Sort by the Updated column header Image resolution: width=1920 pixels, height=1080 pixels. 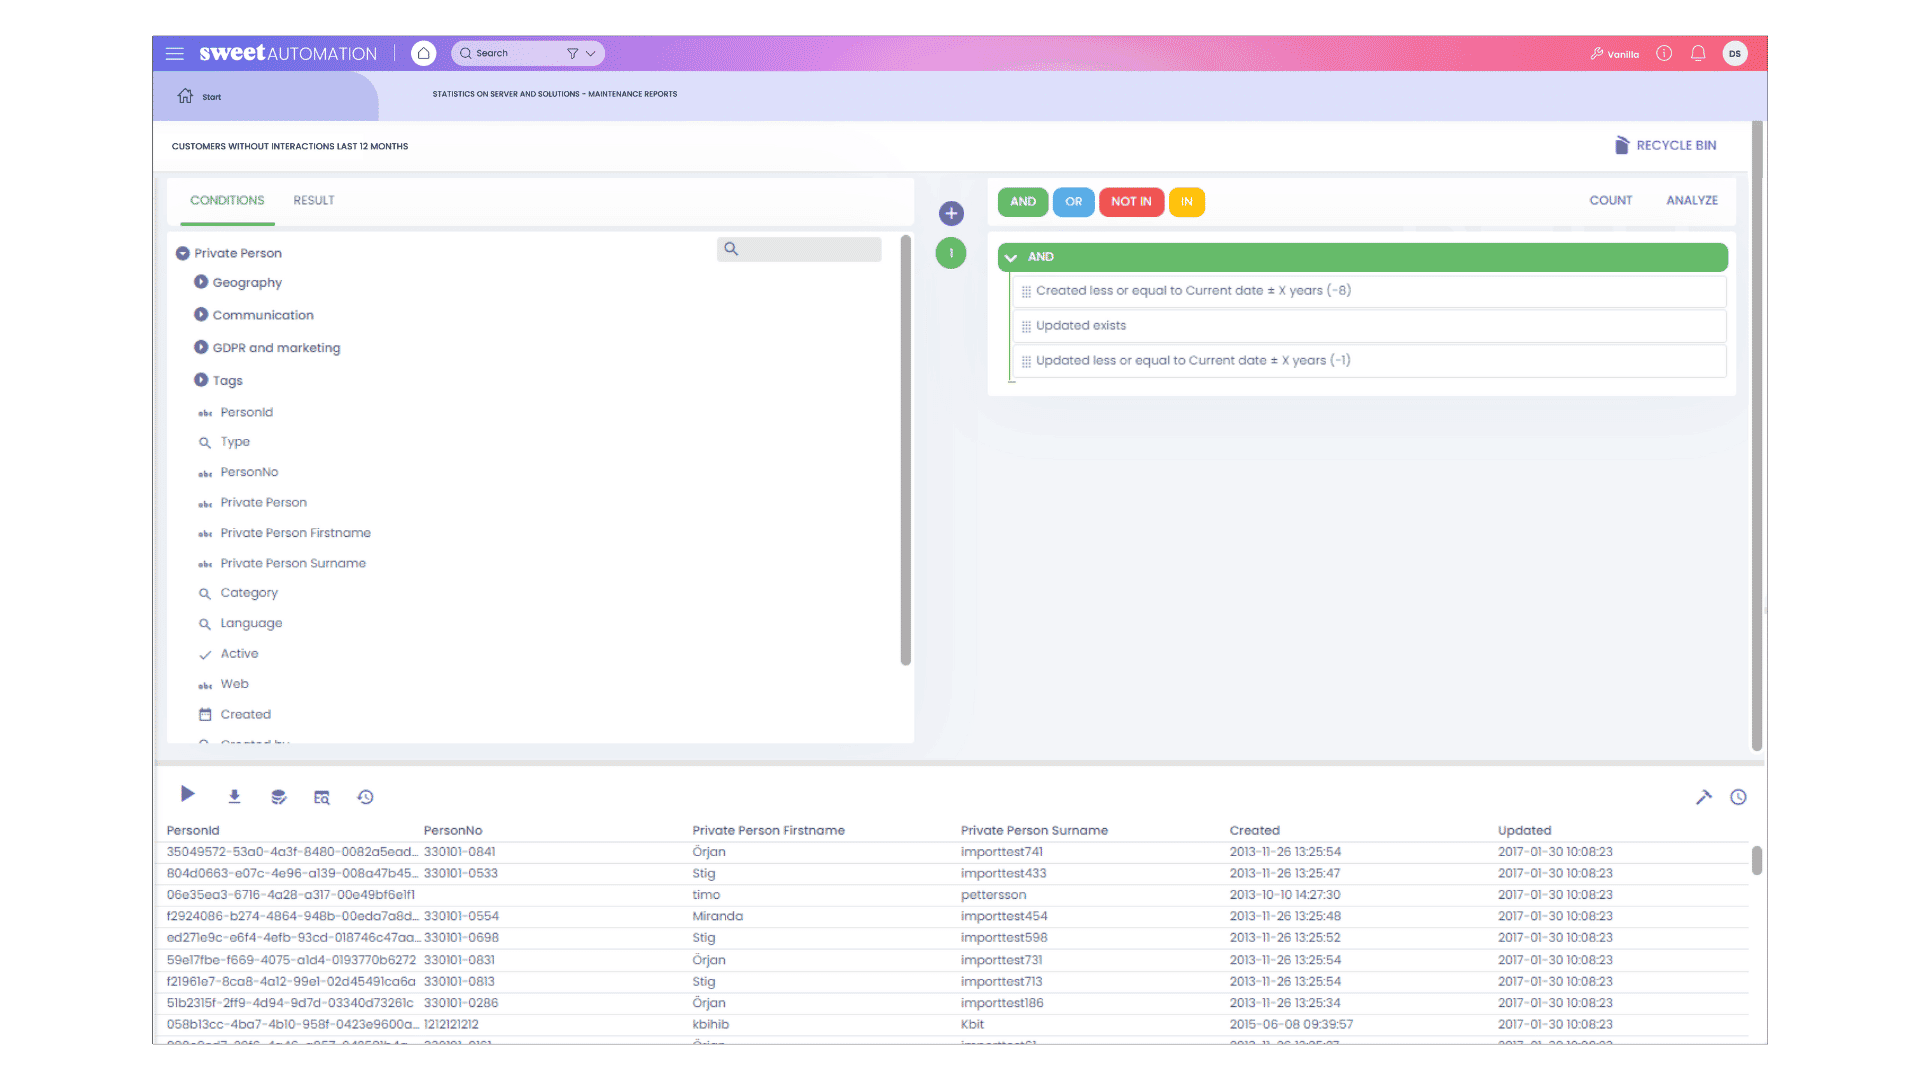tap(1524, 831)
